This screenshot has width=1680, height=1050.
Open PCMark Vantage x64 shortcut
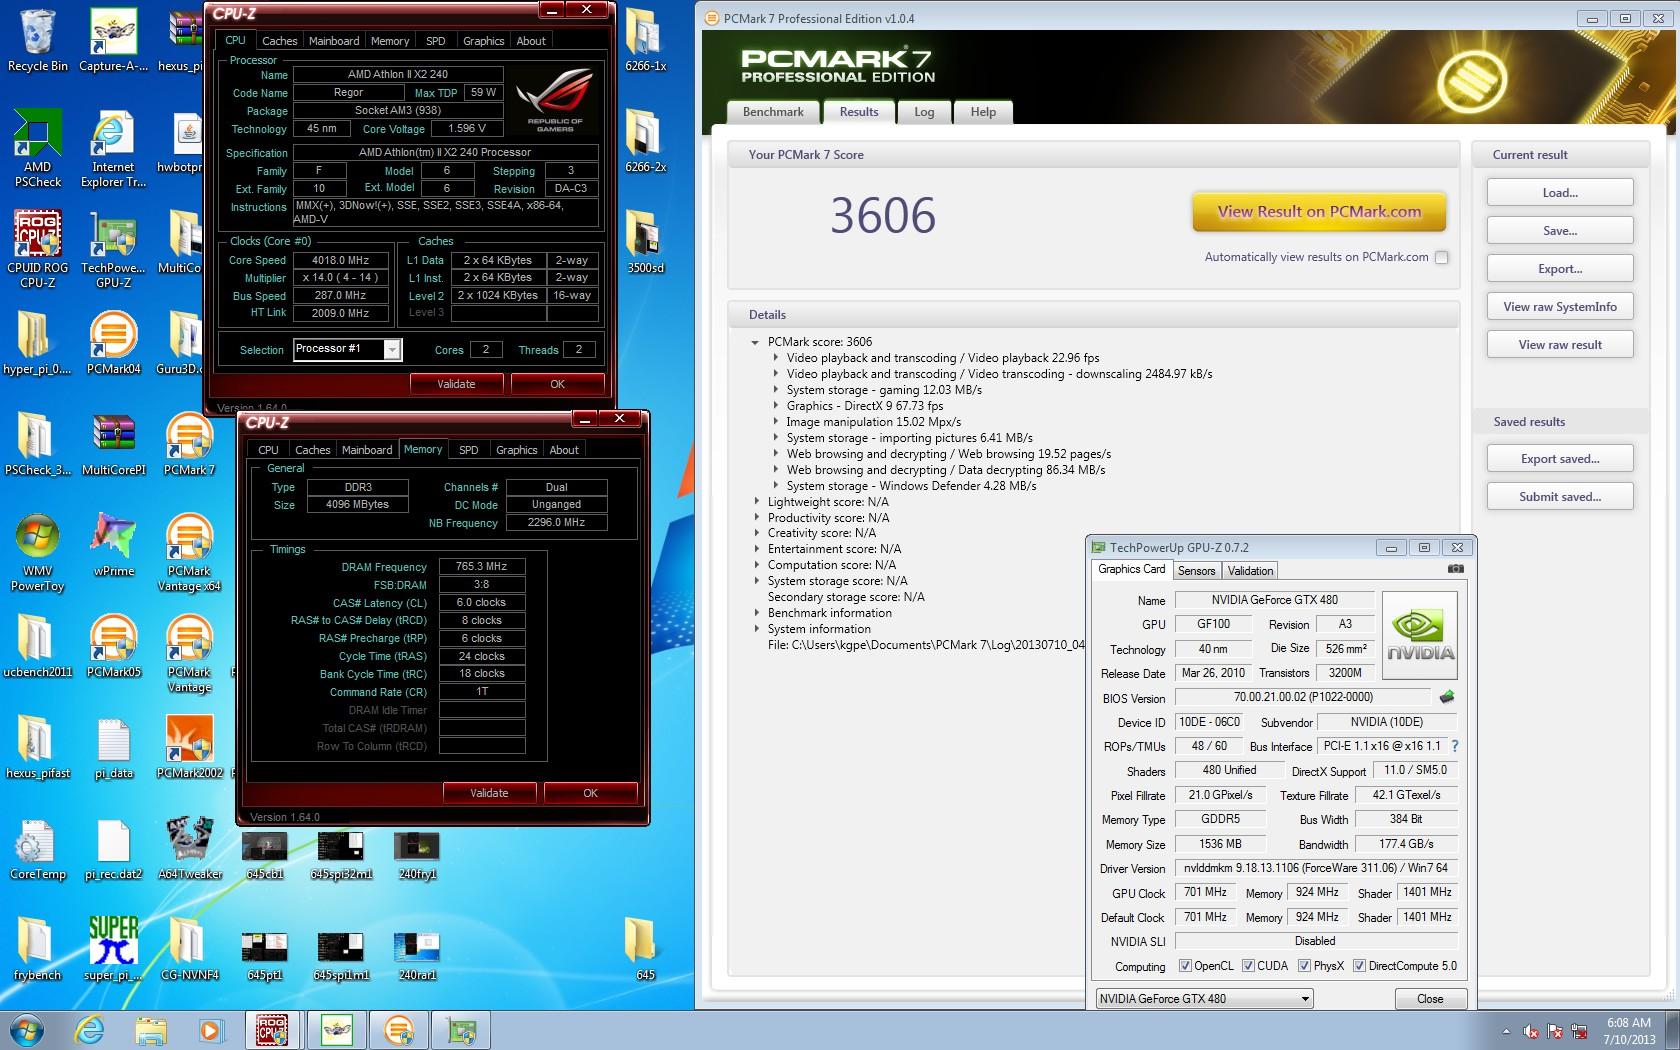(x=189, y=553)
